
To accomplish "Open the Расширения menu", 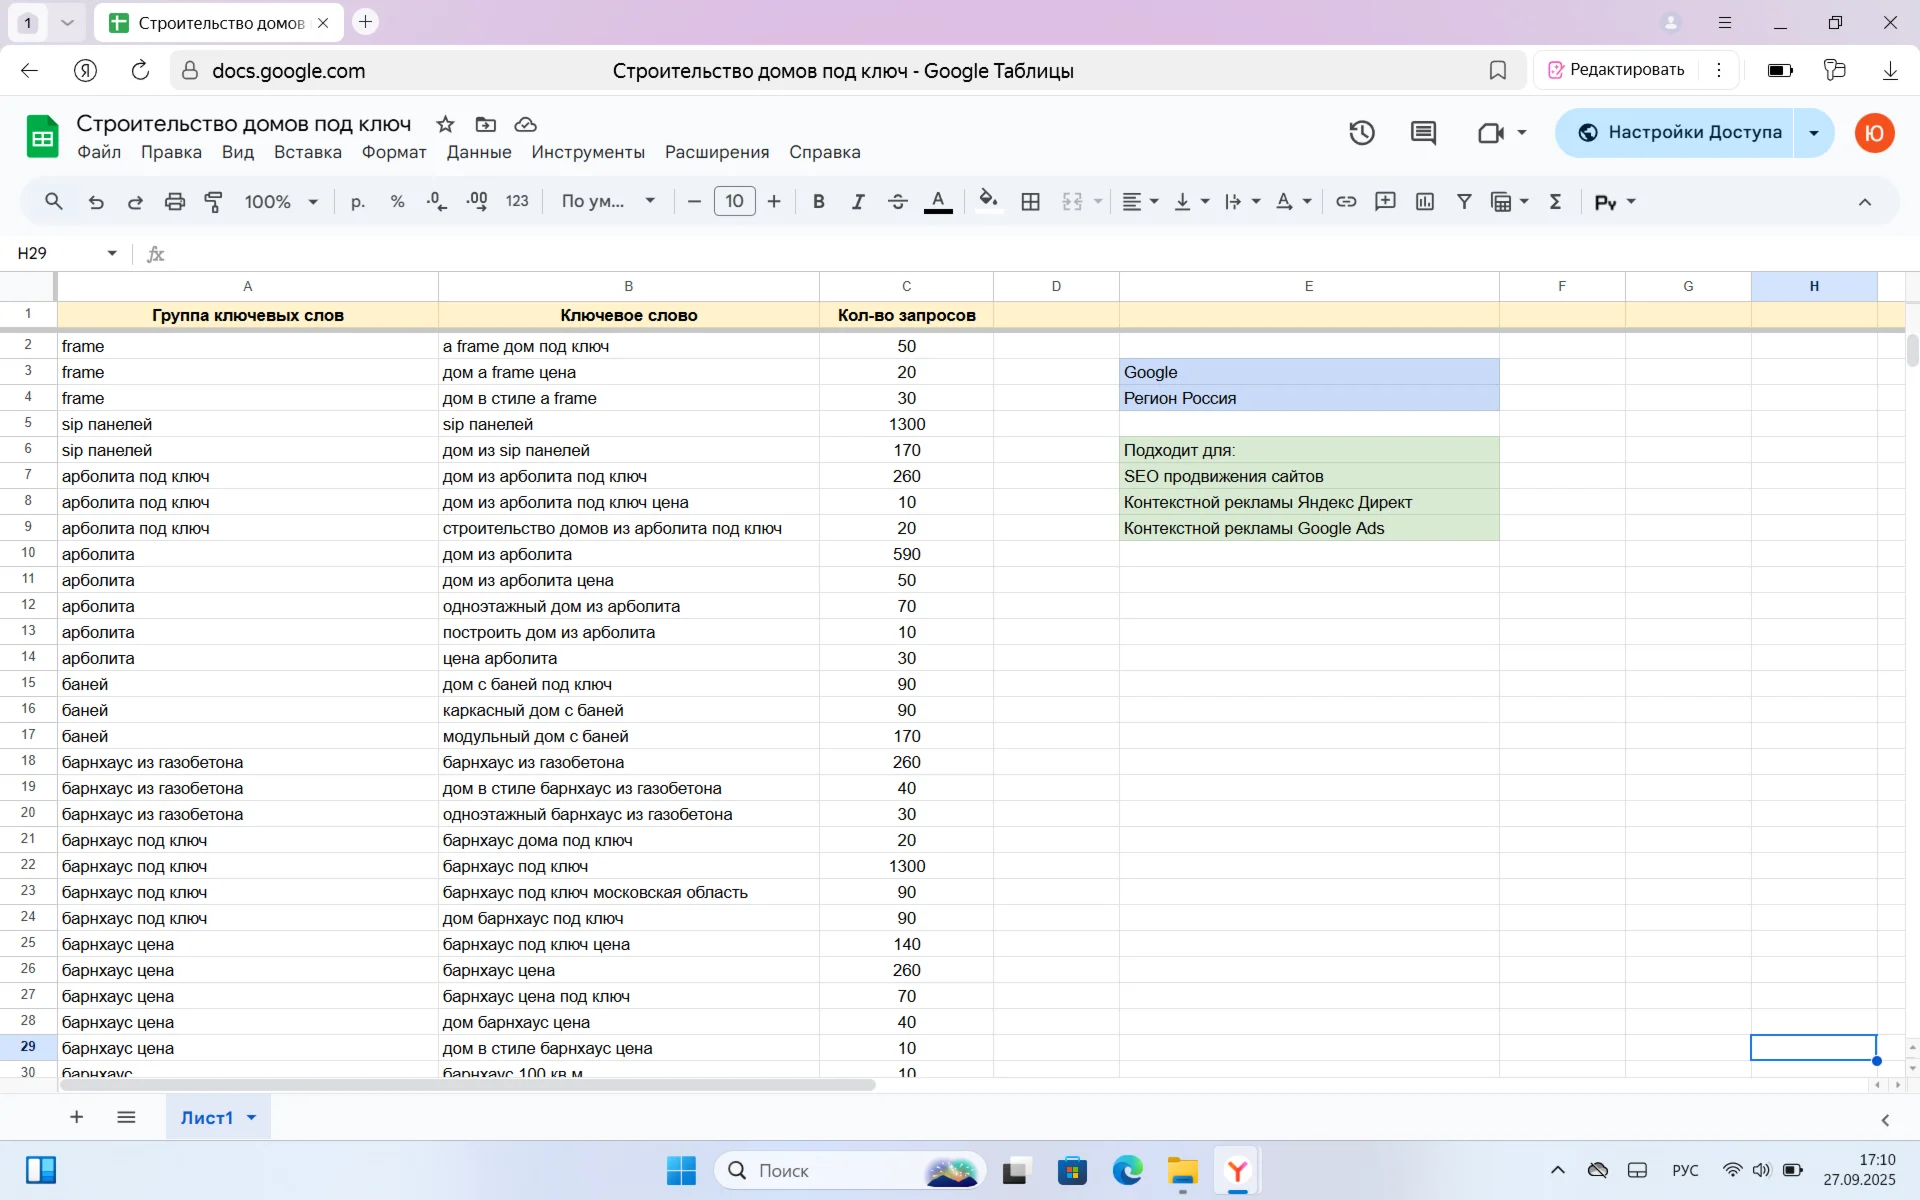I will 716,152.
